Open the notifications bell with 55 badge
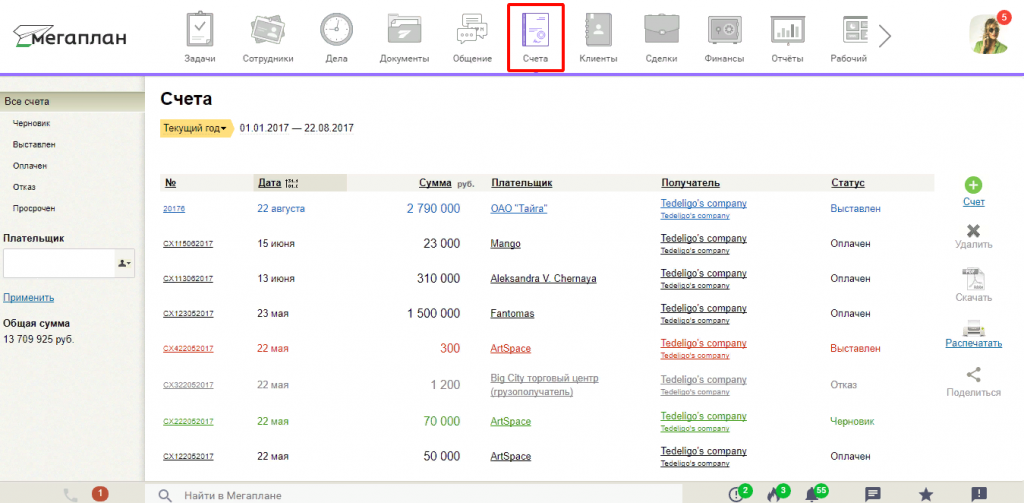The image size is (1024, 503). [x=812, y=494]
